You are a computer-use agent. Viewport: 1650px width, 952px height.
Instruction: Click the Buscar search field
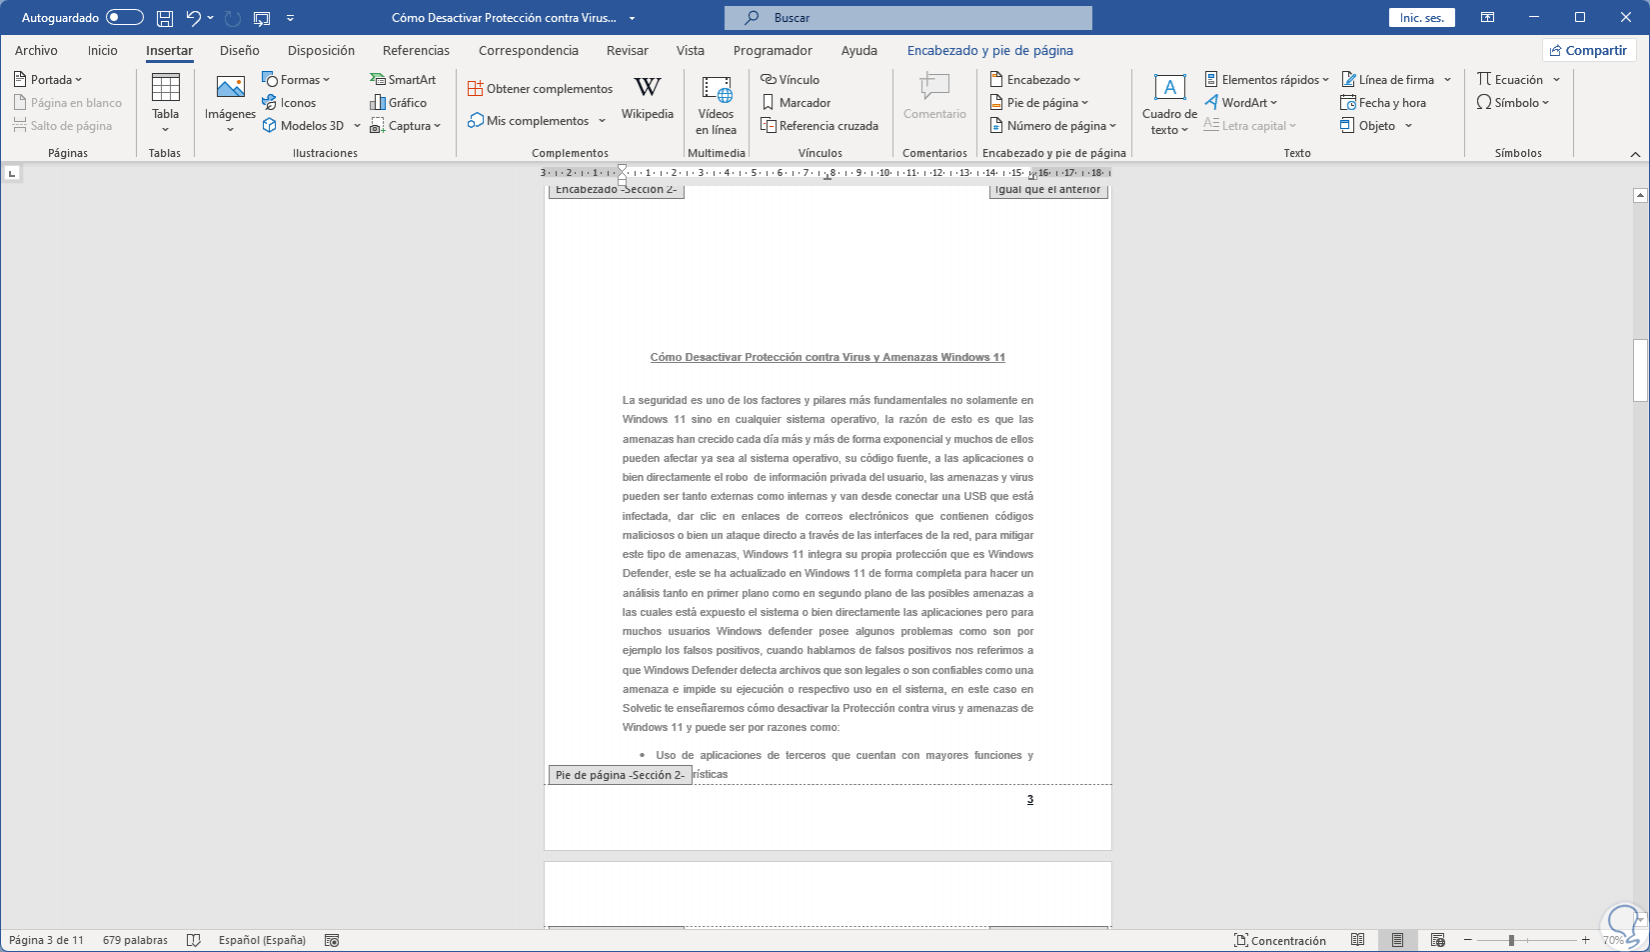click(x=908, y=18)
